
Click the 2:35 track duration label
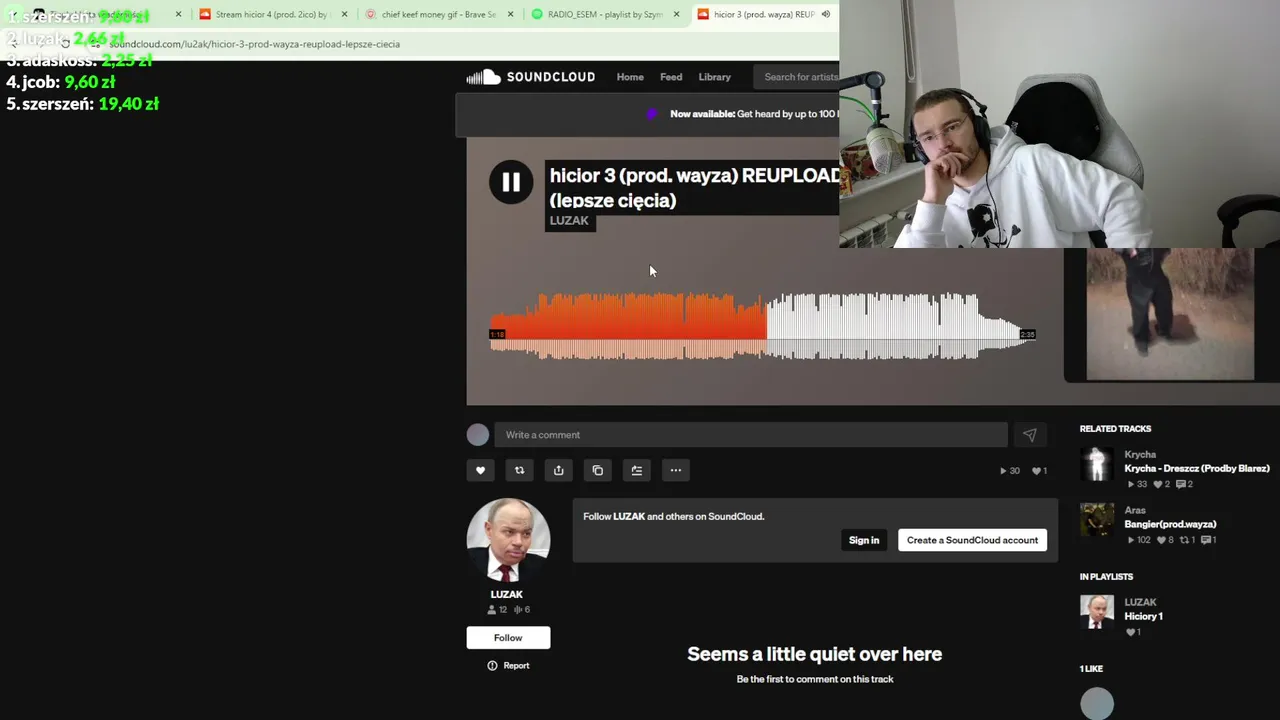tap(1027, 334)
